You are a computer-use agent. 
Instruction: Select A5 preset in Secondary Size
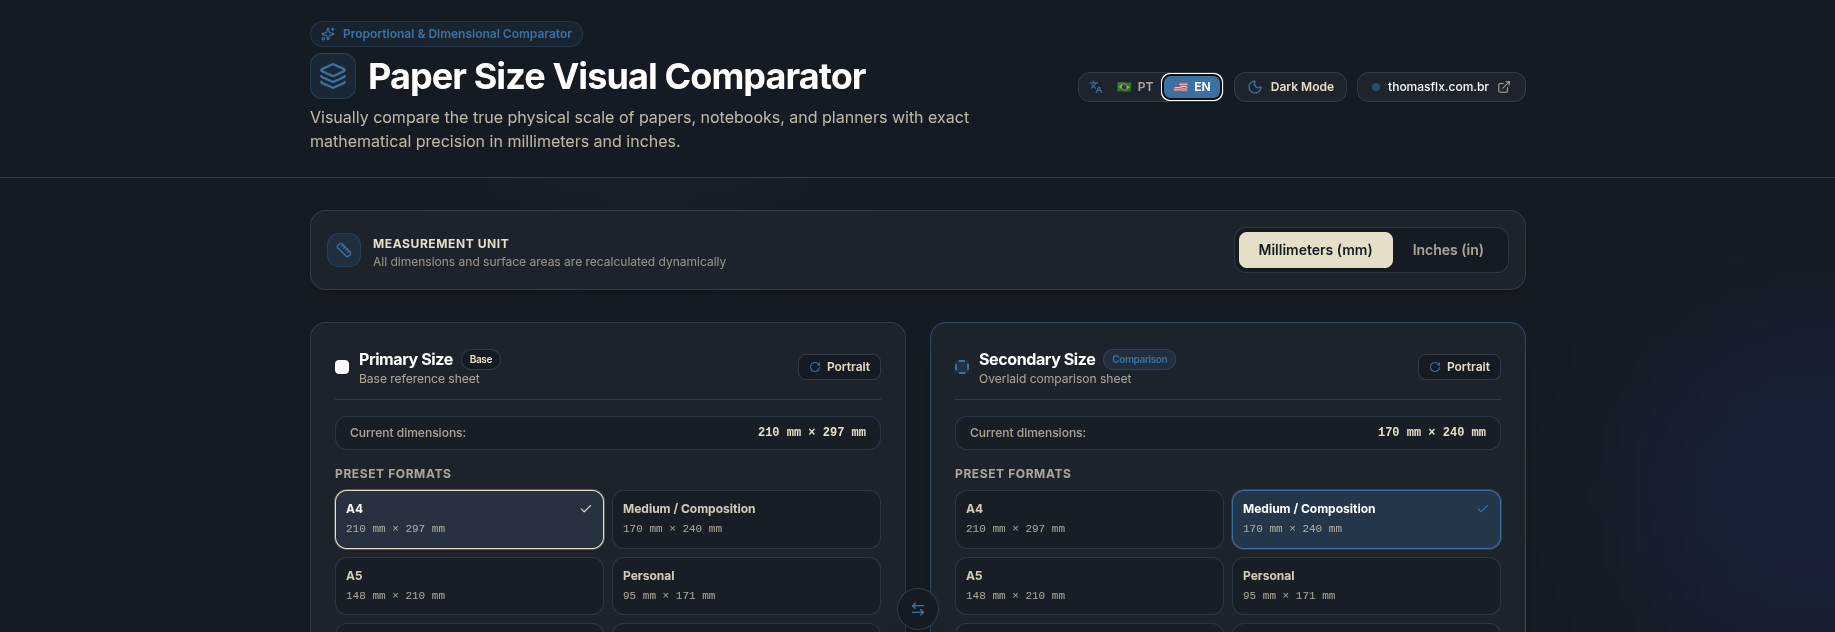coord(1089,586)
